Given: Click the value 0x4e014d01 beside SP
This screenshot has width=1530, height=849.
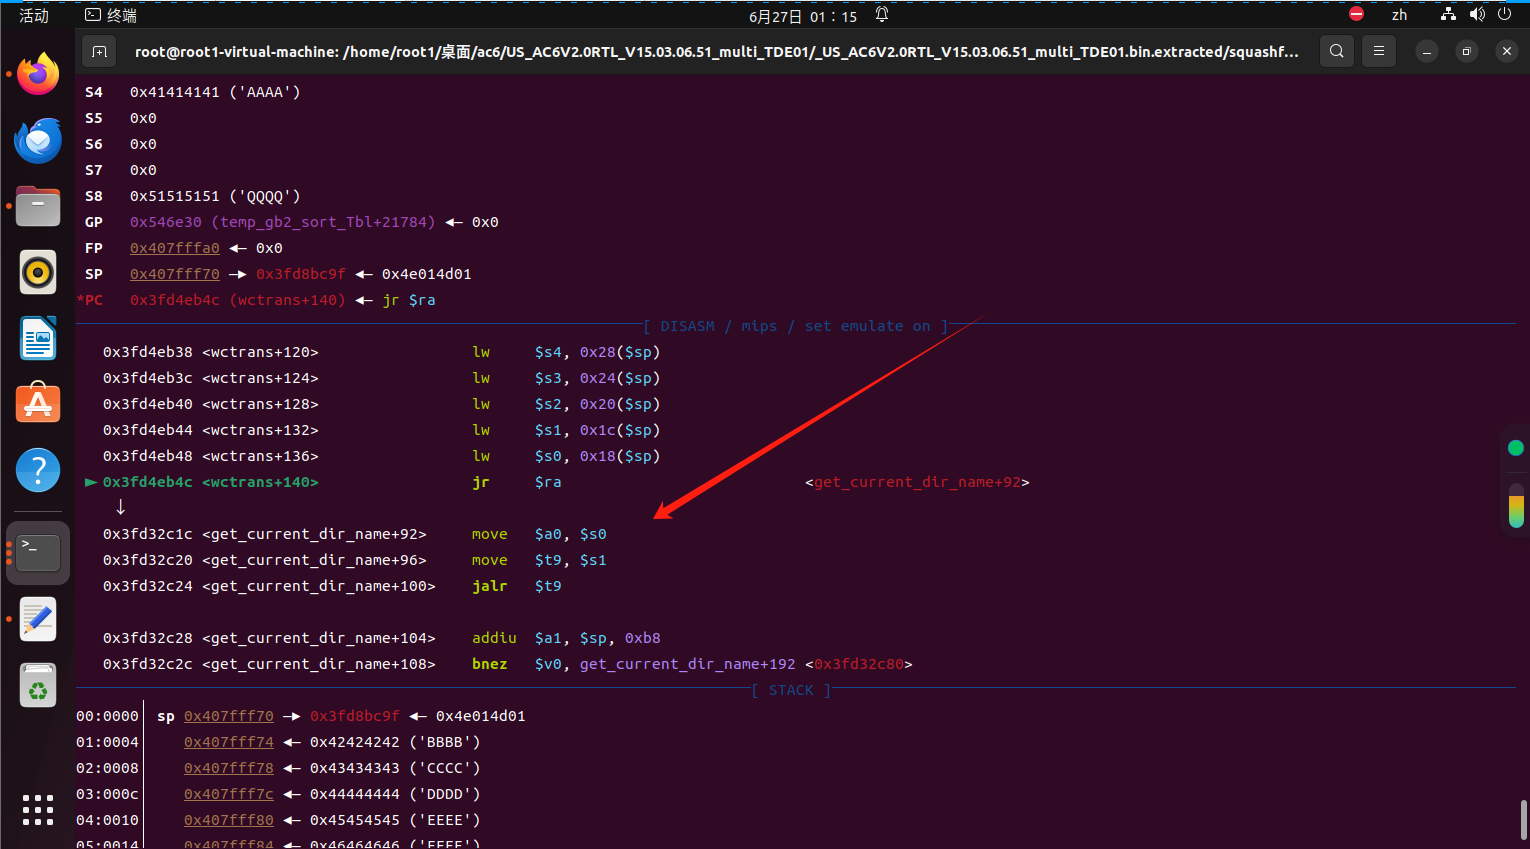Looking at the screenshot, I should (427, 274).
